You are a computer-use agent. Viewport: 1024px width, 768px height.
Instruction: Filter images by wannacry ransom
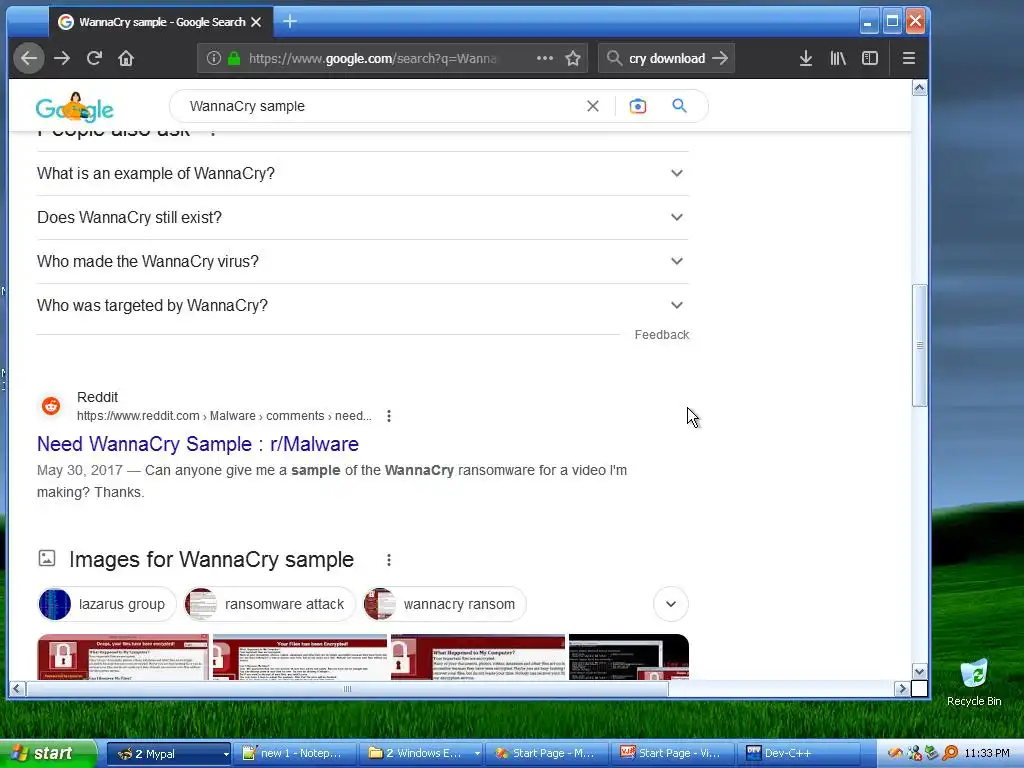(x=444, y=604)
